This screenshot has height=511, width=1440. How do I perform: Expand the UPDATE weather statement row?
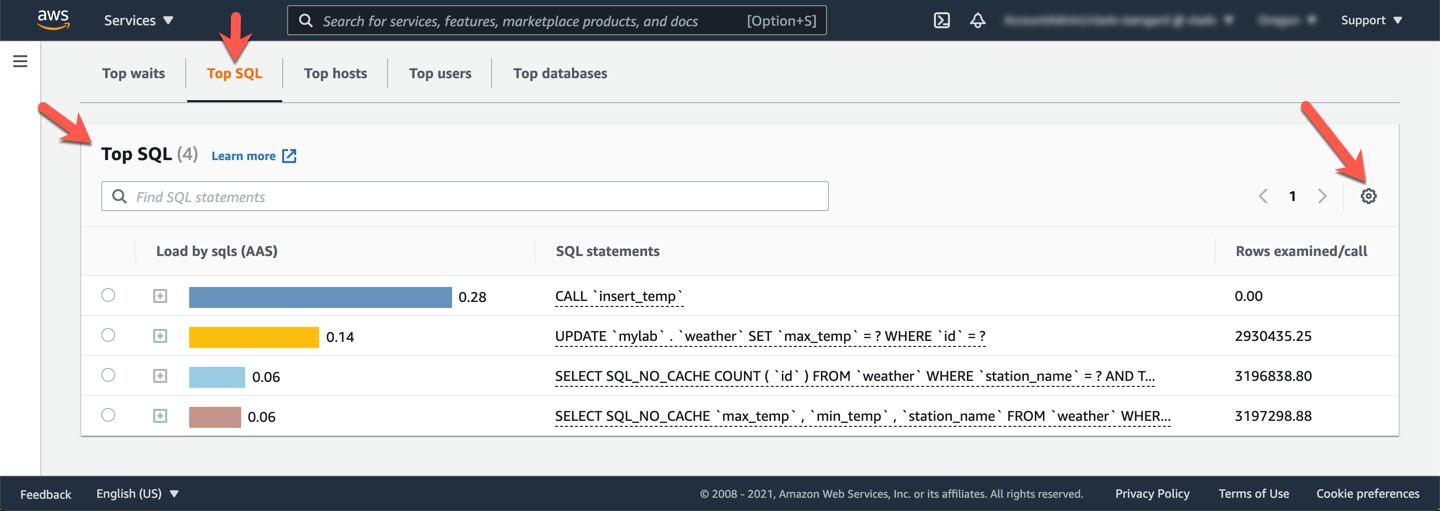click(160, 336)
